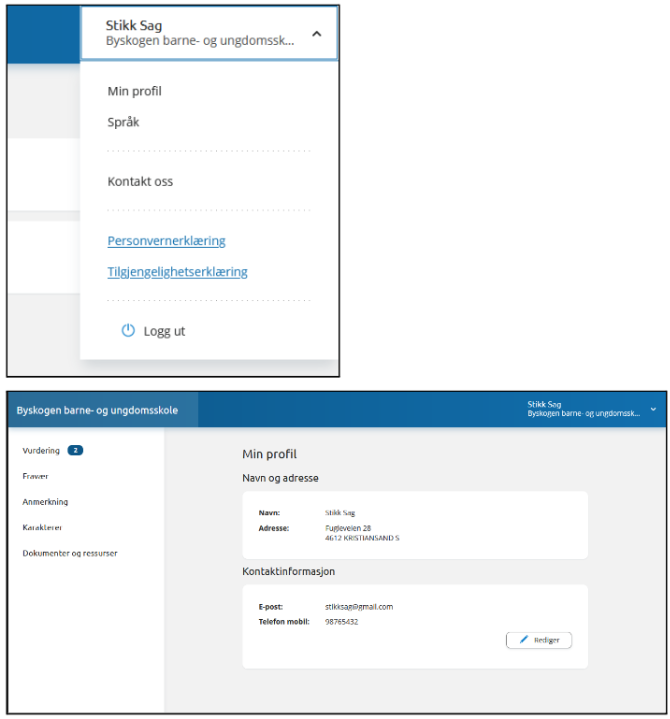
Task: Click the Byskogen barne- og ungdomsskole header title
Action: (97, 410)
